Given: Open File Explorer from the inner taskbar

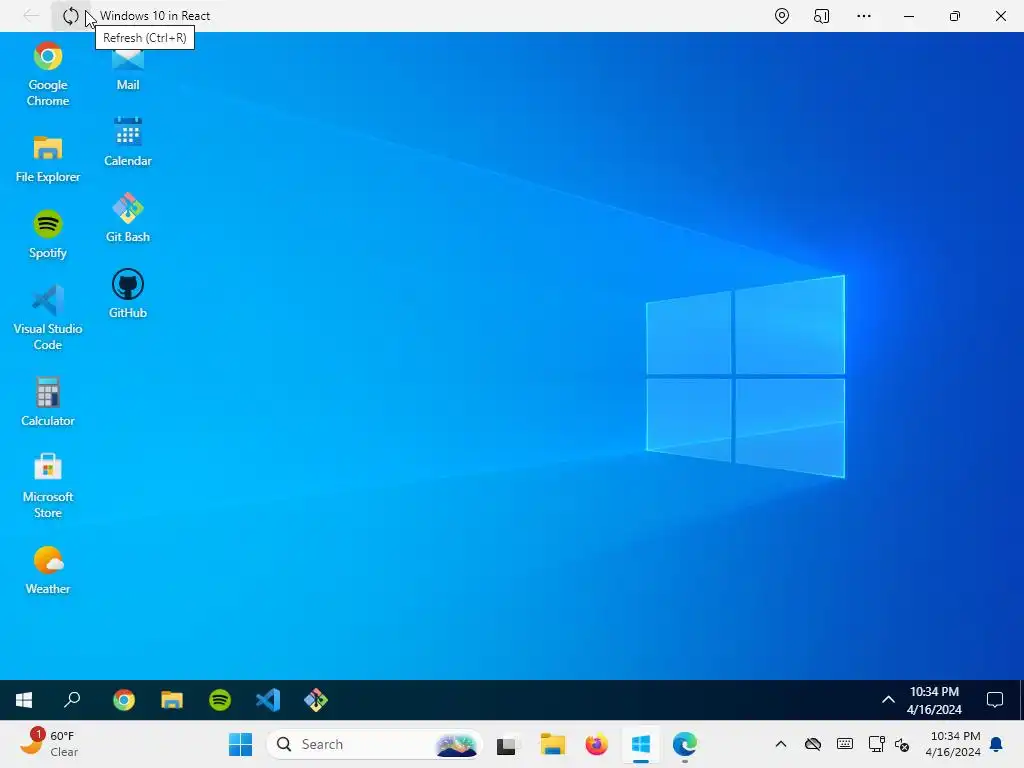Looking at the screenshot, I should tap(172, 700).
